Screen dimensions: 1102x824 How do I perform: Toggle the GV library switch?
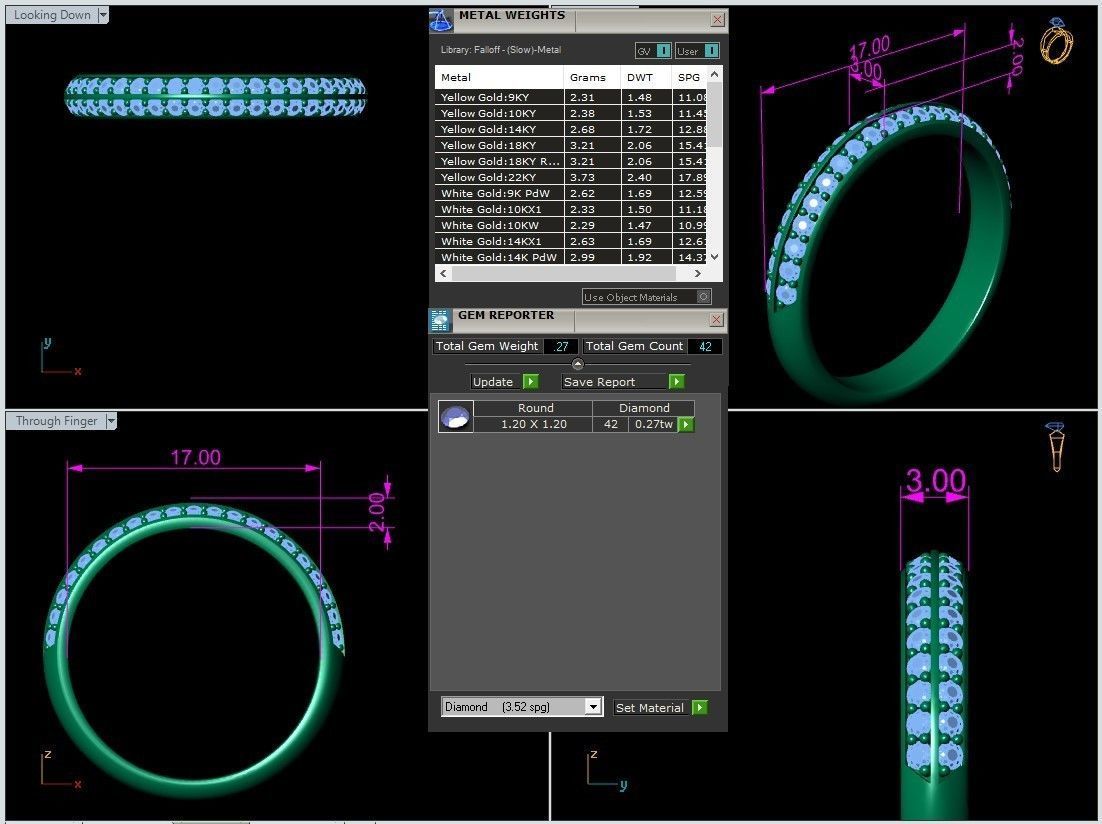[663, 51]
